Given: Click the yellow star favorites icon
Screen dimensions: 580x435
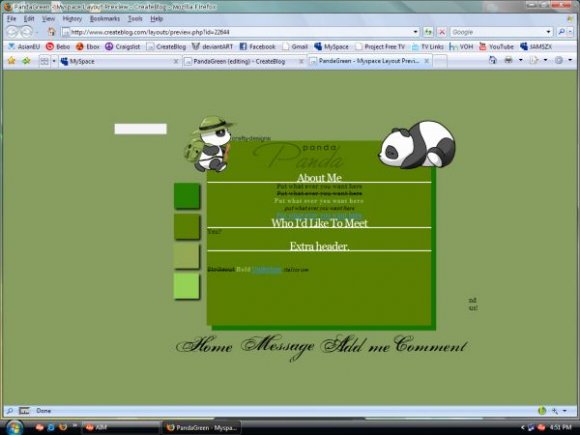Looking at the screenshot, I should [x=11, y=61].
